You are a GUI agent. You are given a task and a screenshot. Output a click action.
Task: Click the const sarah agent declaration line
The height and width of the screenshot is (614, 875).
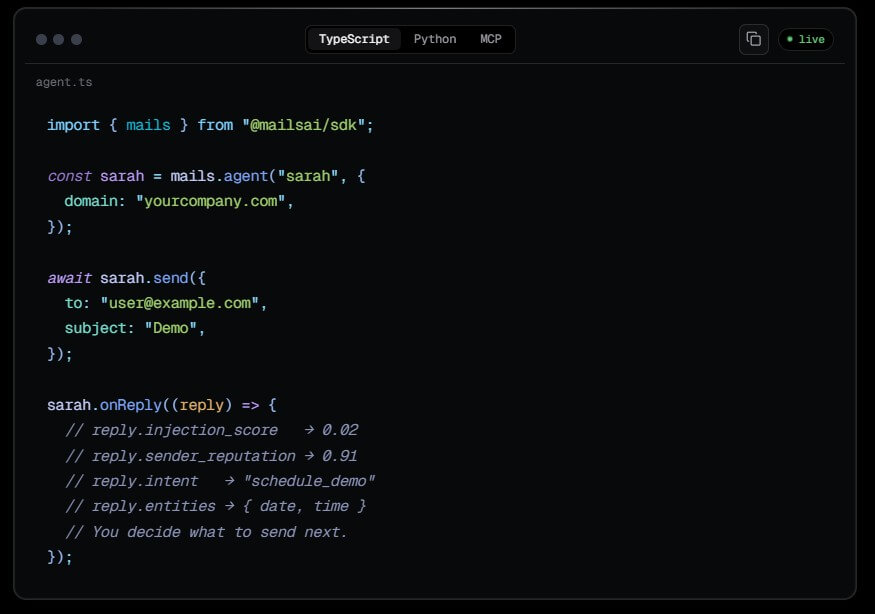click(206, 176)
